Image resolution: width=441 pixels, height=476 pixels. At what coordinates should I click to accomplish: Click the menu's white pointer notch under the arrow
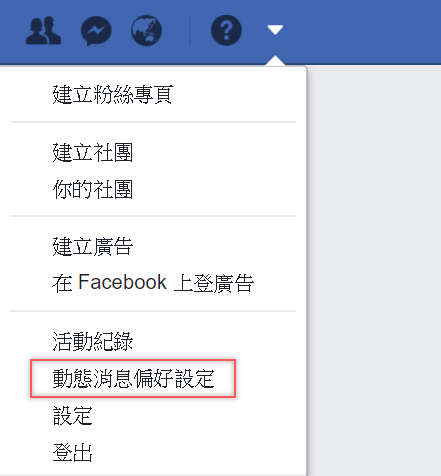click(x=275, y=61)
